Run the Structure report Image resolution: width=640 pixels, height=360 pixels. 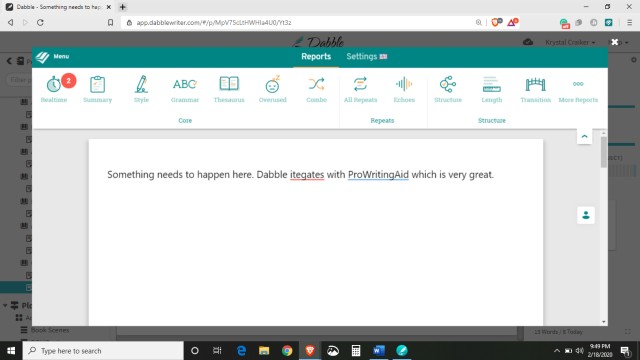(x=448, y=89)
